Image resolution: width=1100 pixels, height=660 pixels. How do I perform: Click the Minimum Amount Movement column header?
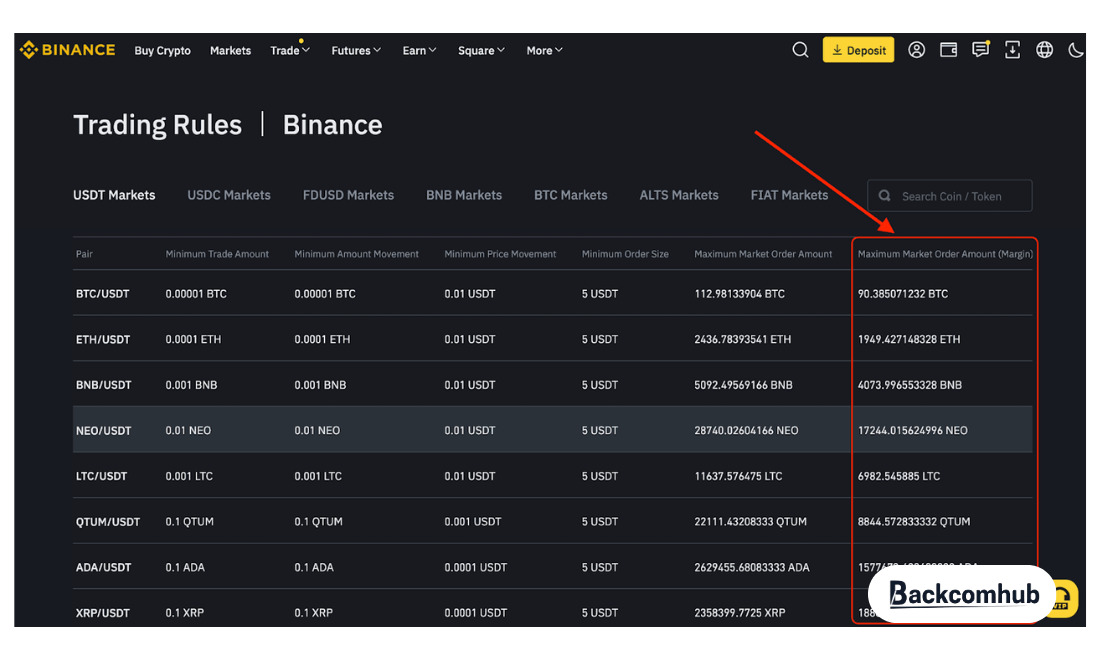point(356,254)
